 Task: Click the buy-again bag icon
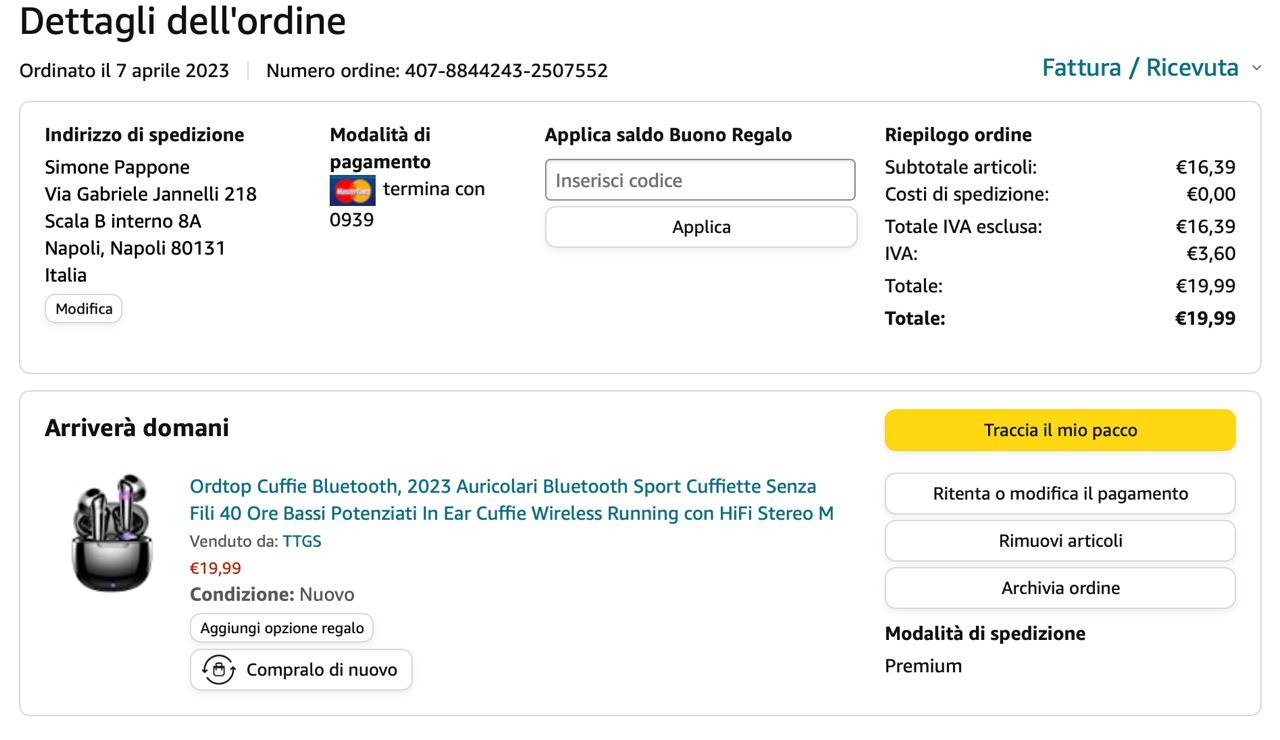click(x=218, y=669)
